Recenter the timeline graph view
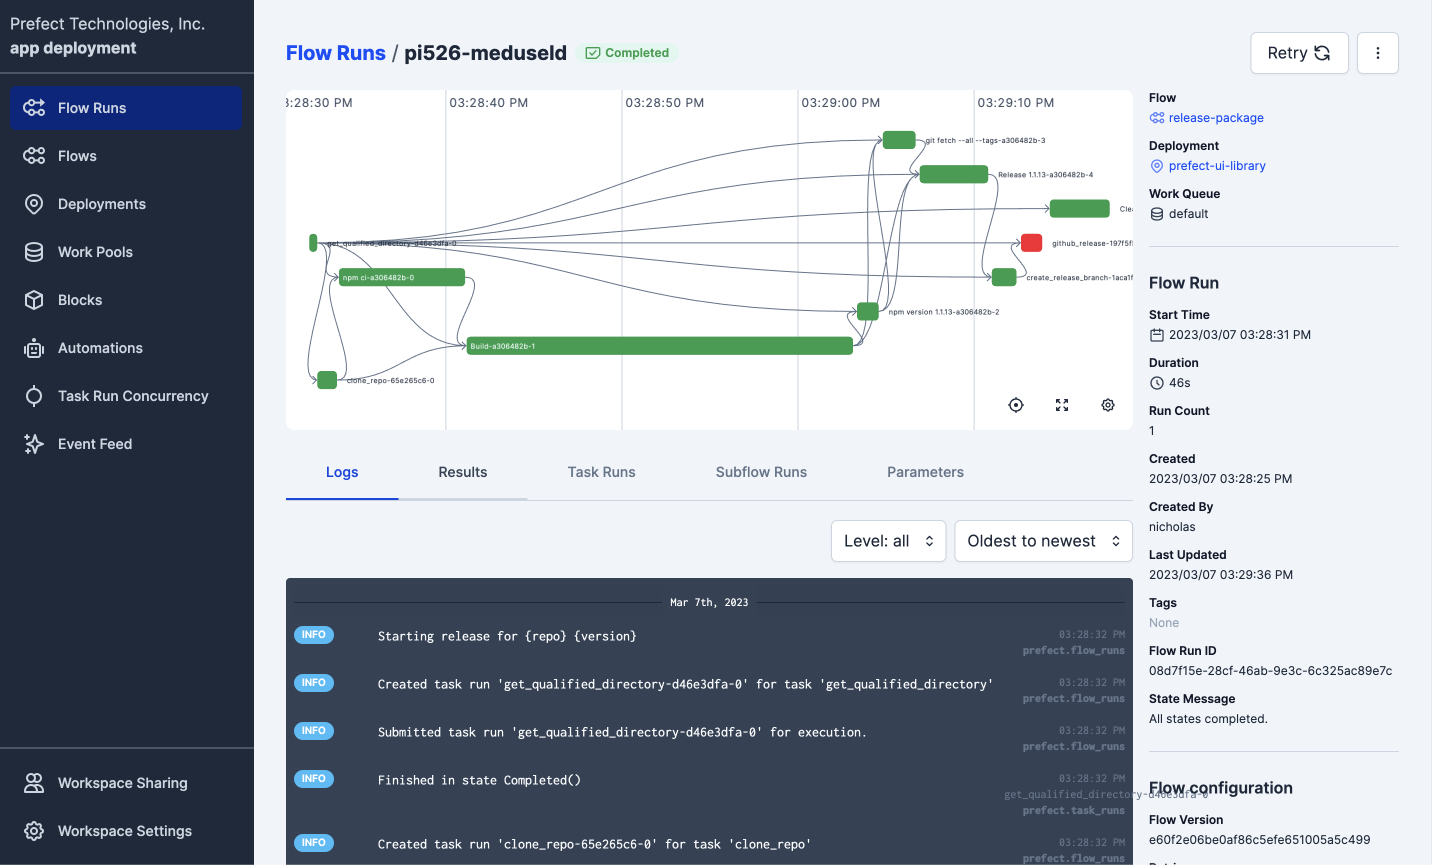 tap(1016, 405)
